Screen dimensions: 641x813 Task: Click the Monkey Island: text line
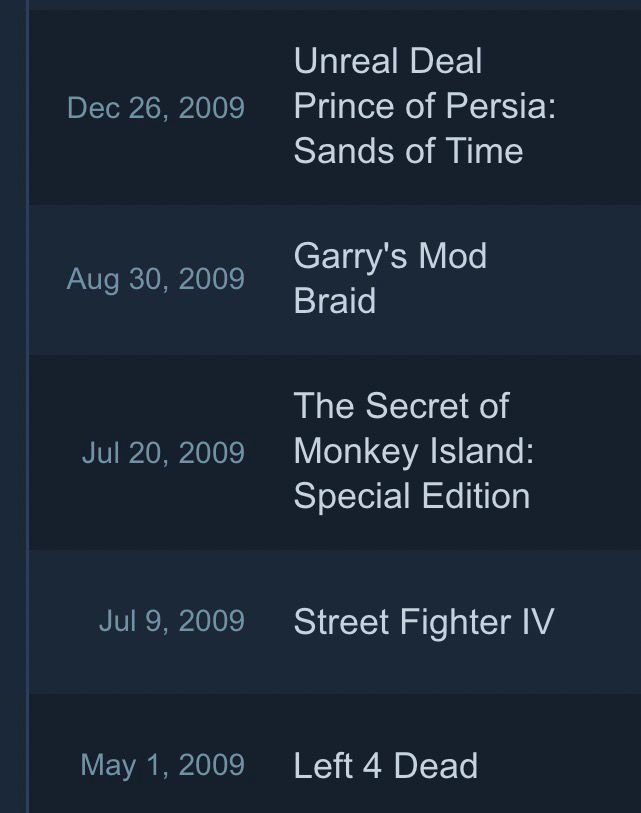[414, 451]
